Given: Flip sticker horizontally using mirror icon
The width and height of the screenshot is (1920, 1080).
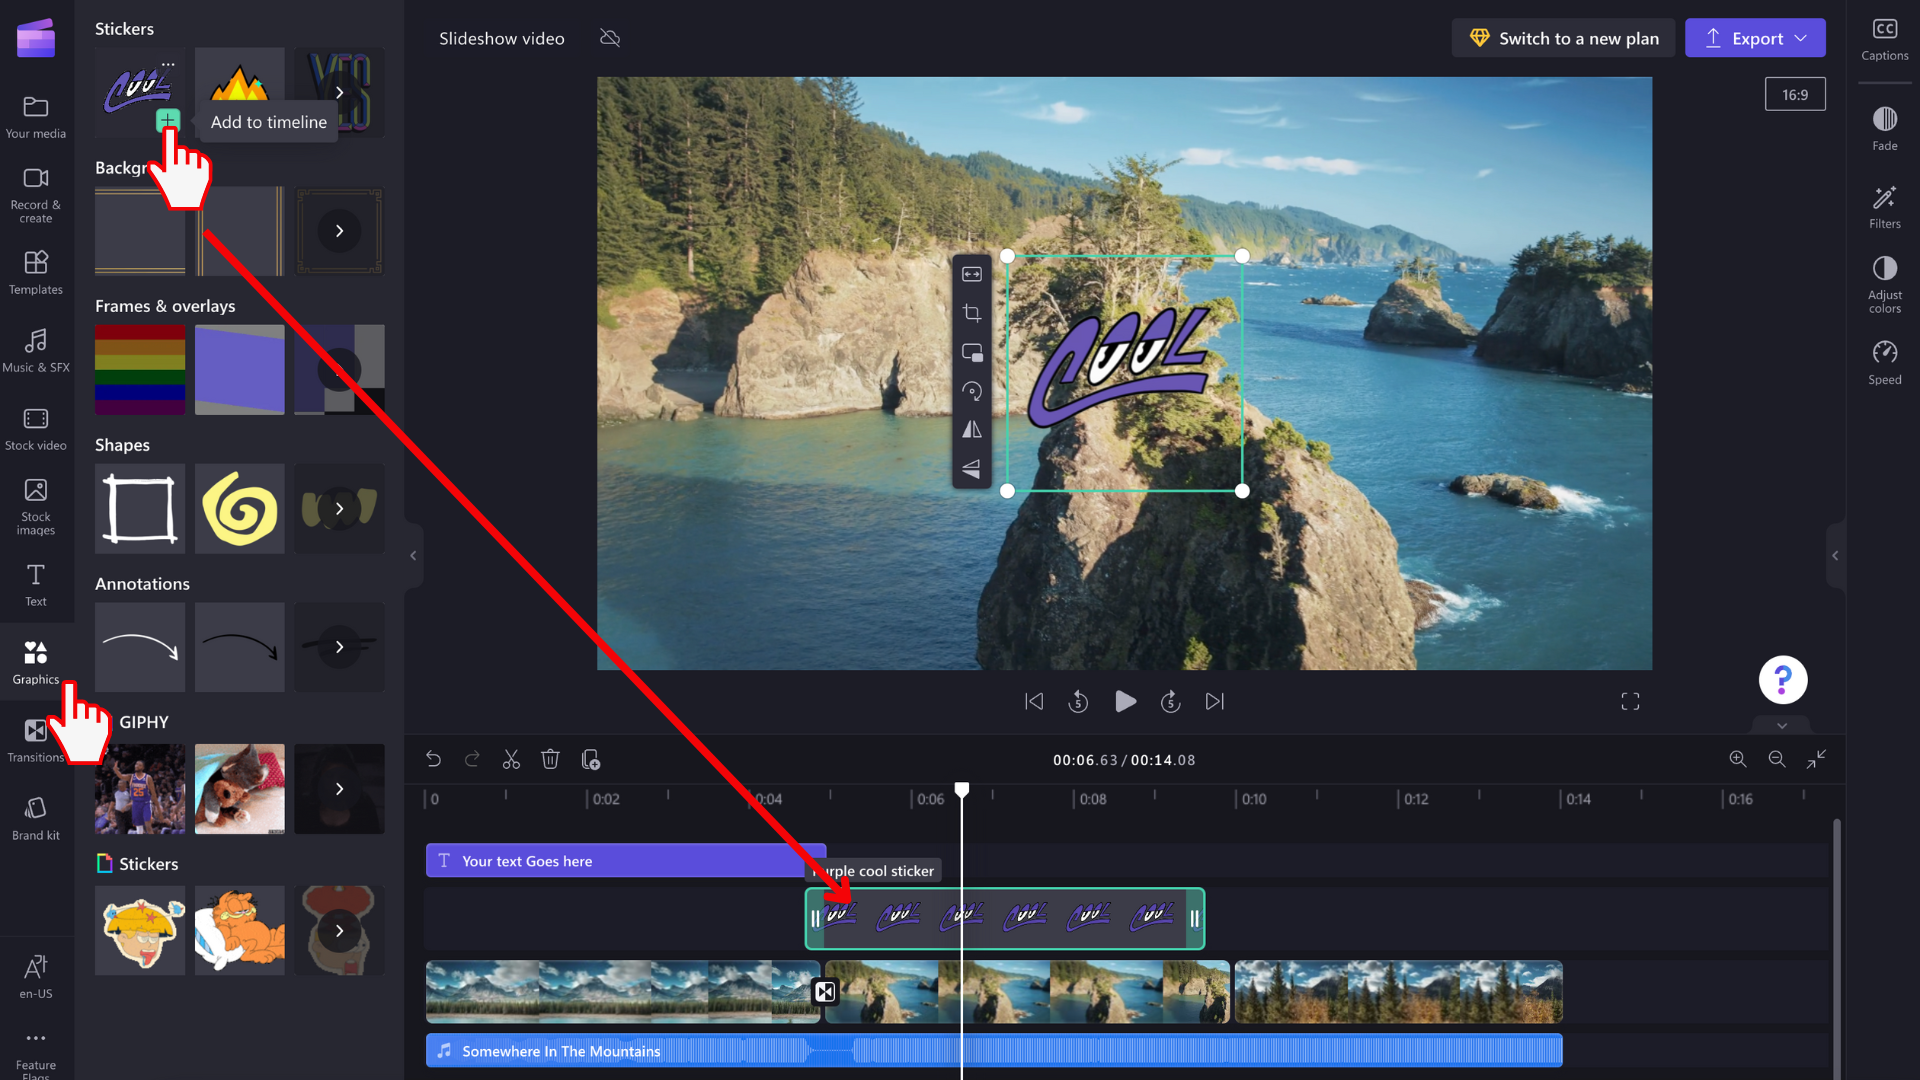Looking at the screenshot, I should tap(971, 430).
